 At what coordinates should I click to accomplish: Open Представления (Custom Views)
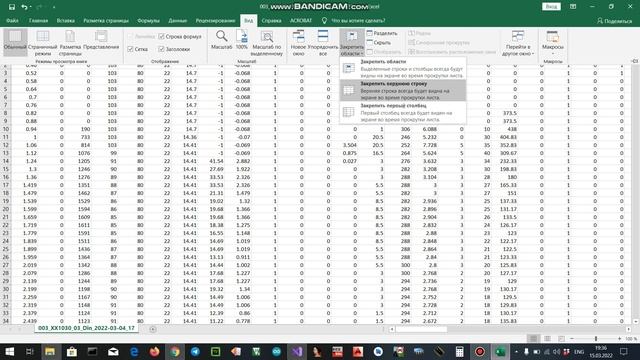pyautogui.click(x=101, y=40)
